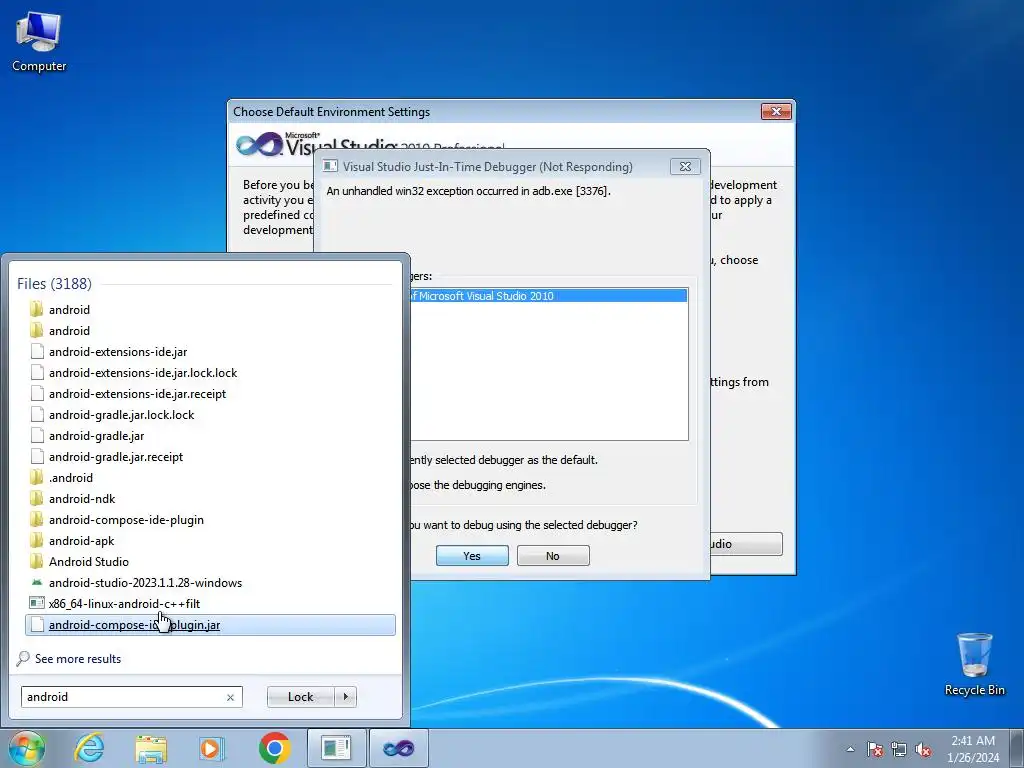The height and width of the screenshot is (768, 1024).
Task: Open android-gradle.jar.receipt file
Action: pyautogui.click(x=210, y=456)
